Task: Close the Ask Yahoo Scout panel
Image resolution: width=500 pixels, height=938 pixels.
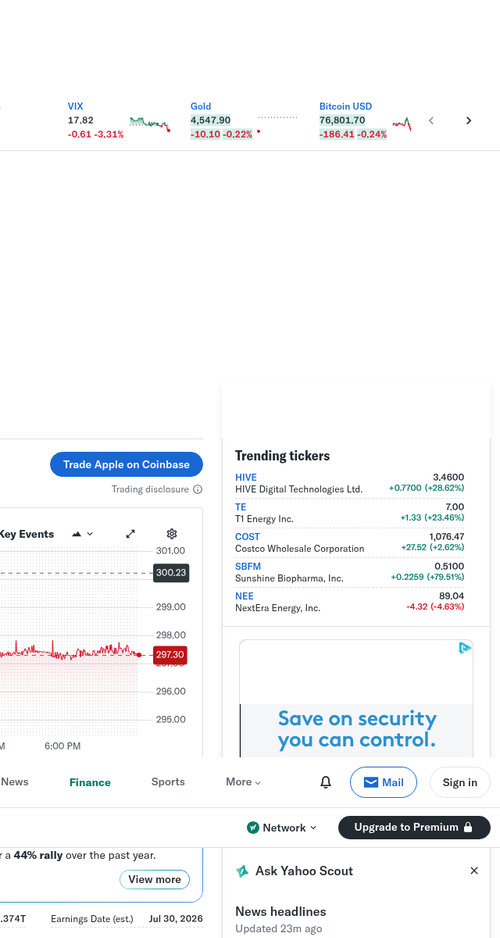Action: [x=474, y=870]
